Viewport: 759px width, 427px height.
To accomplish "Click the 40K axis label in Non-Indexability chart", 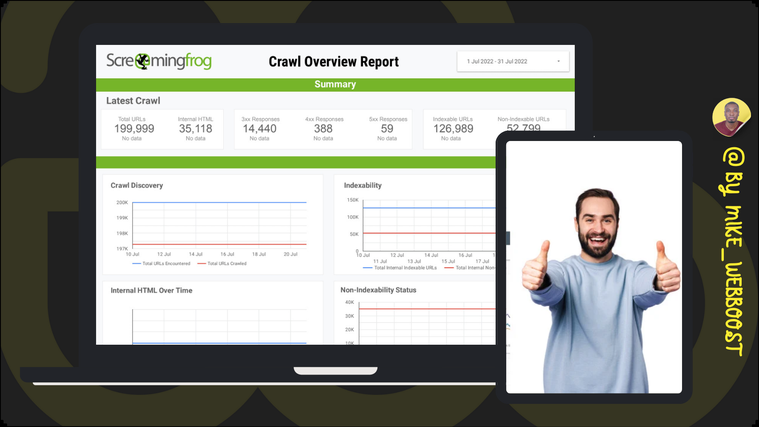I will [x=349, y=302].
